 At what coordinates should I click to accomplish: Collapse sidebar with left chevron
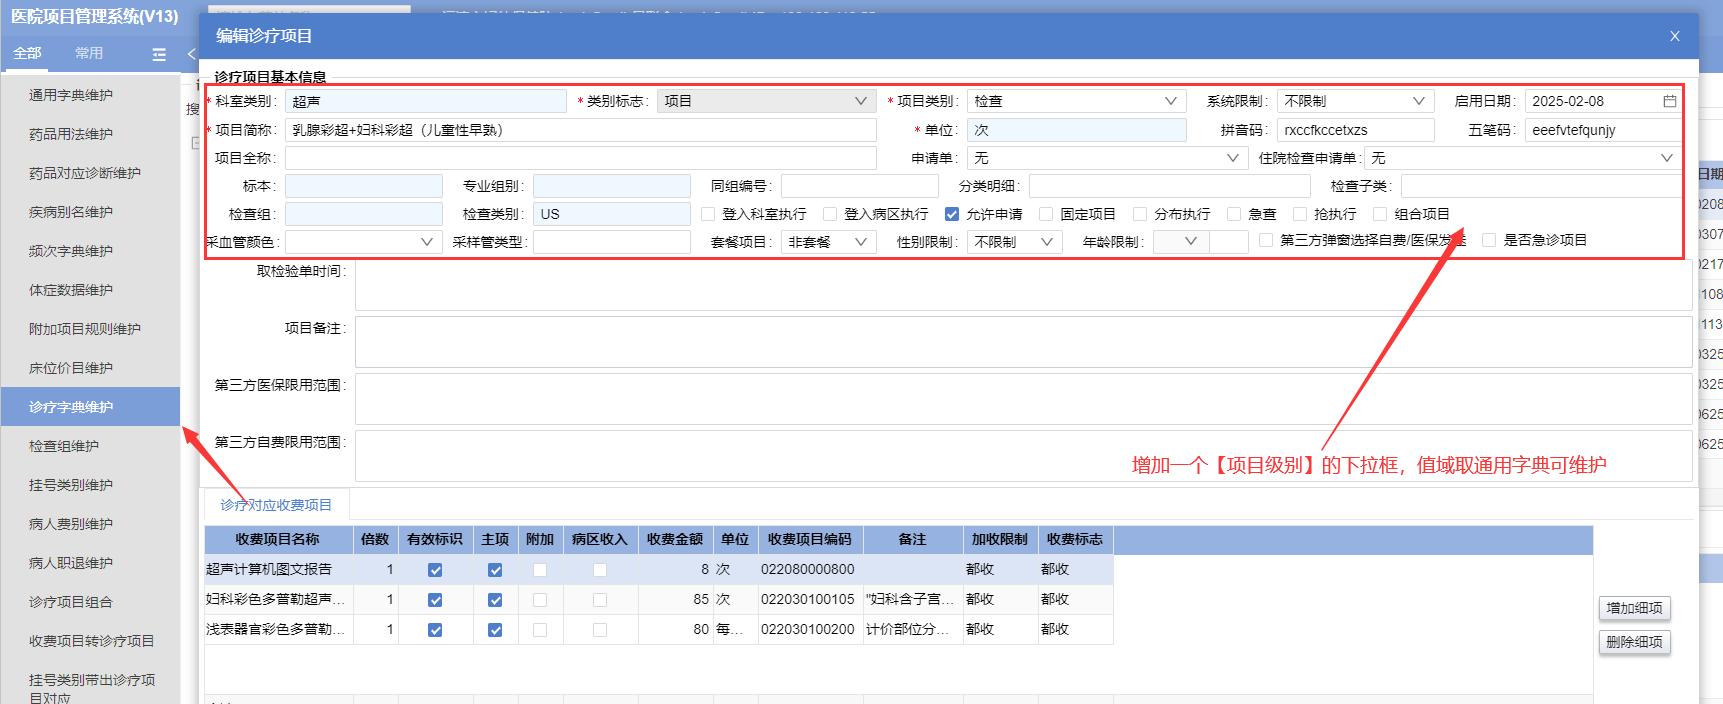tap(191, 54)
